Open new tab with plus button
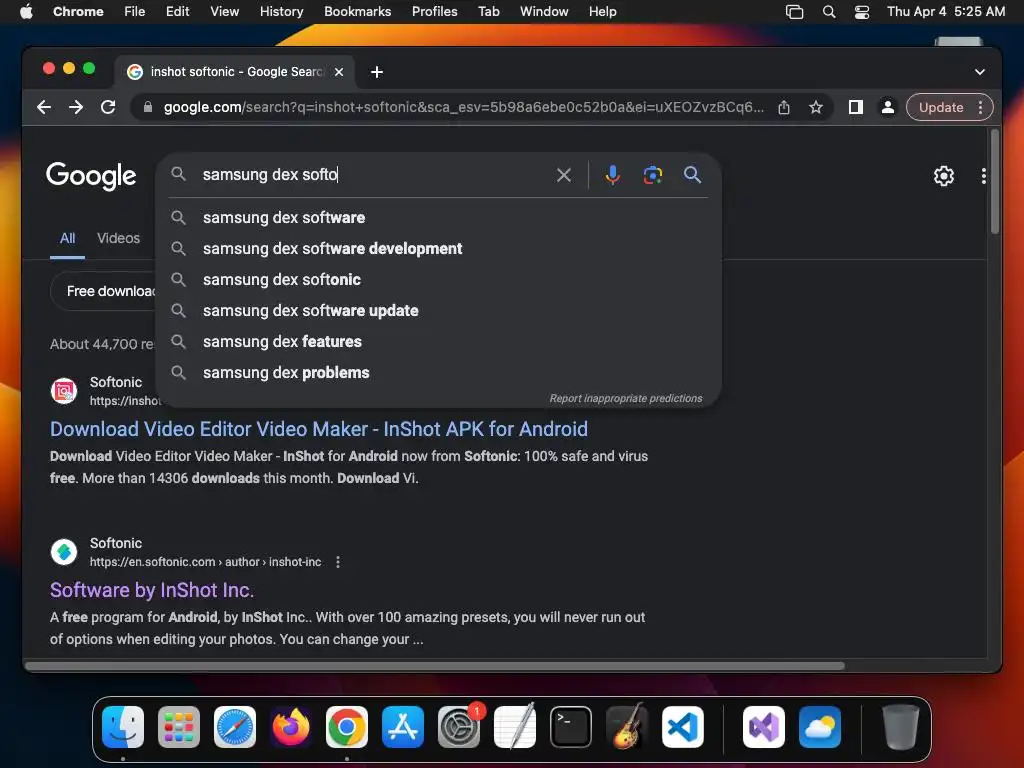This screenshot has height=768, width=1024. 377,72
